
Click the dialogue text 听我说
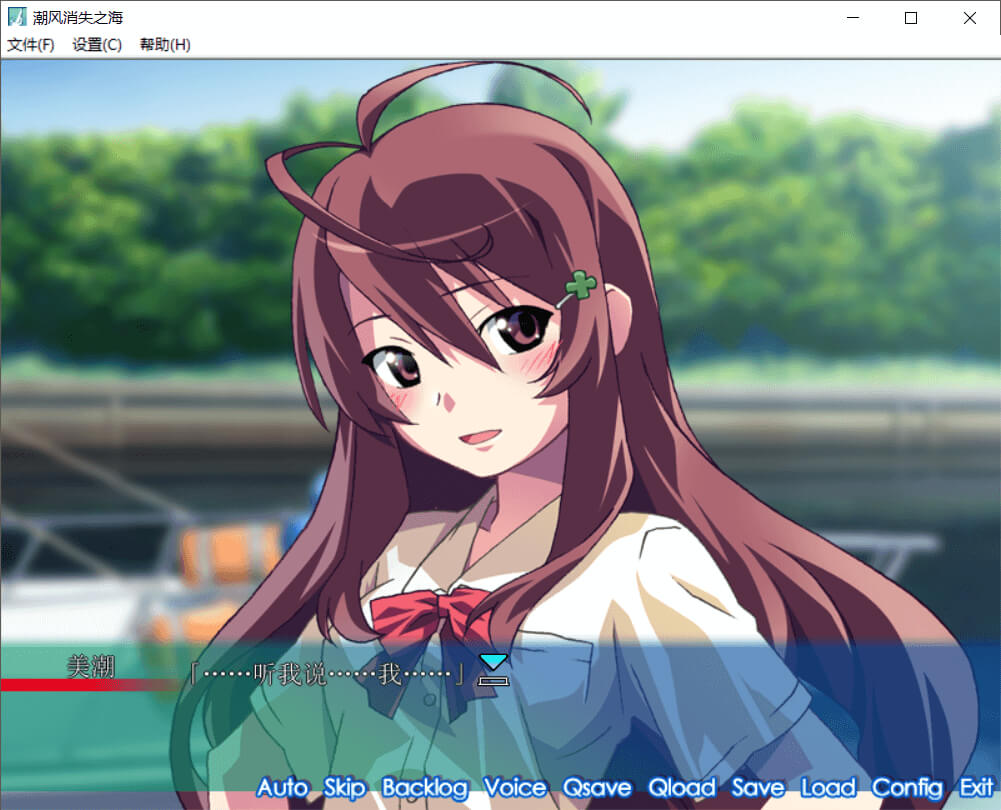[x=290, y=673]
